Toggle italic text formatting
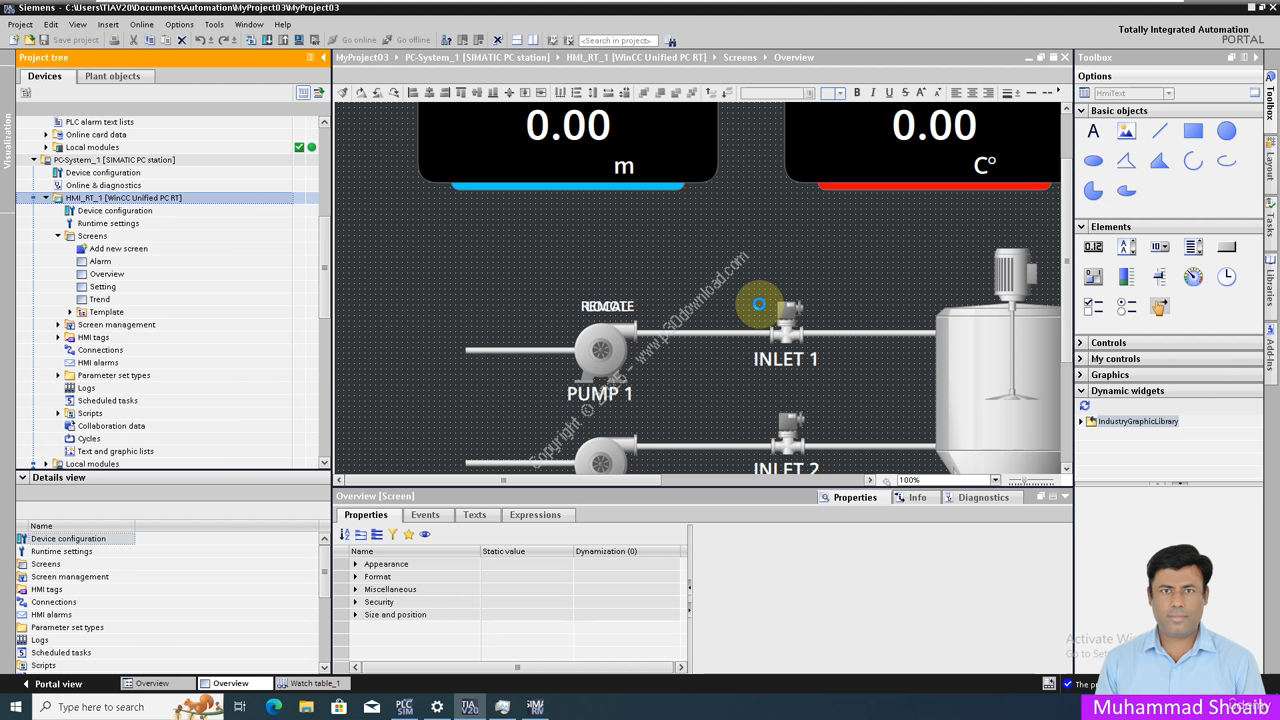1280x720 pixels. 873,93
